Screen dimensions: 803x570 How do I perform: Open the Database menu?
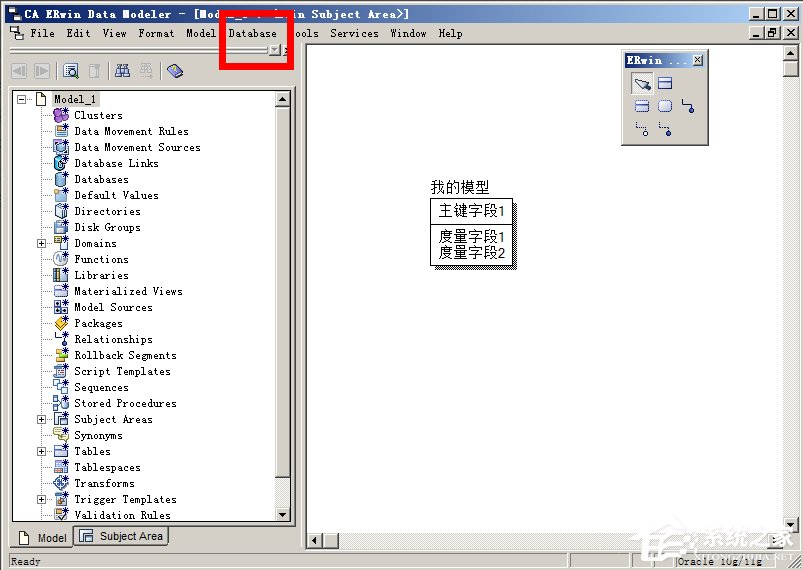[x=252, y=33]
